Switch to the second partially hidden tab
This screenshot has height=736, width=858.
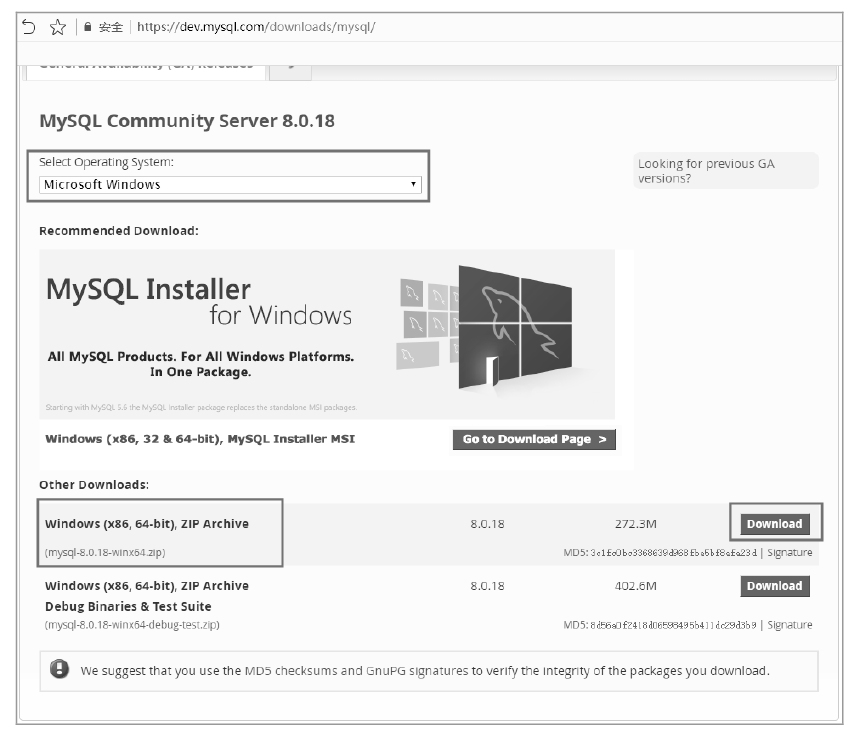click(291, 69)
